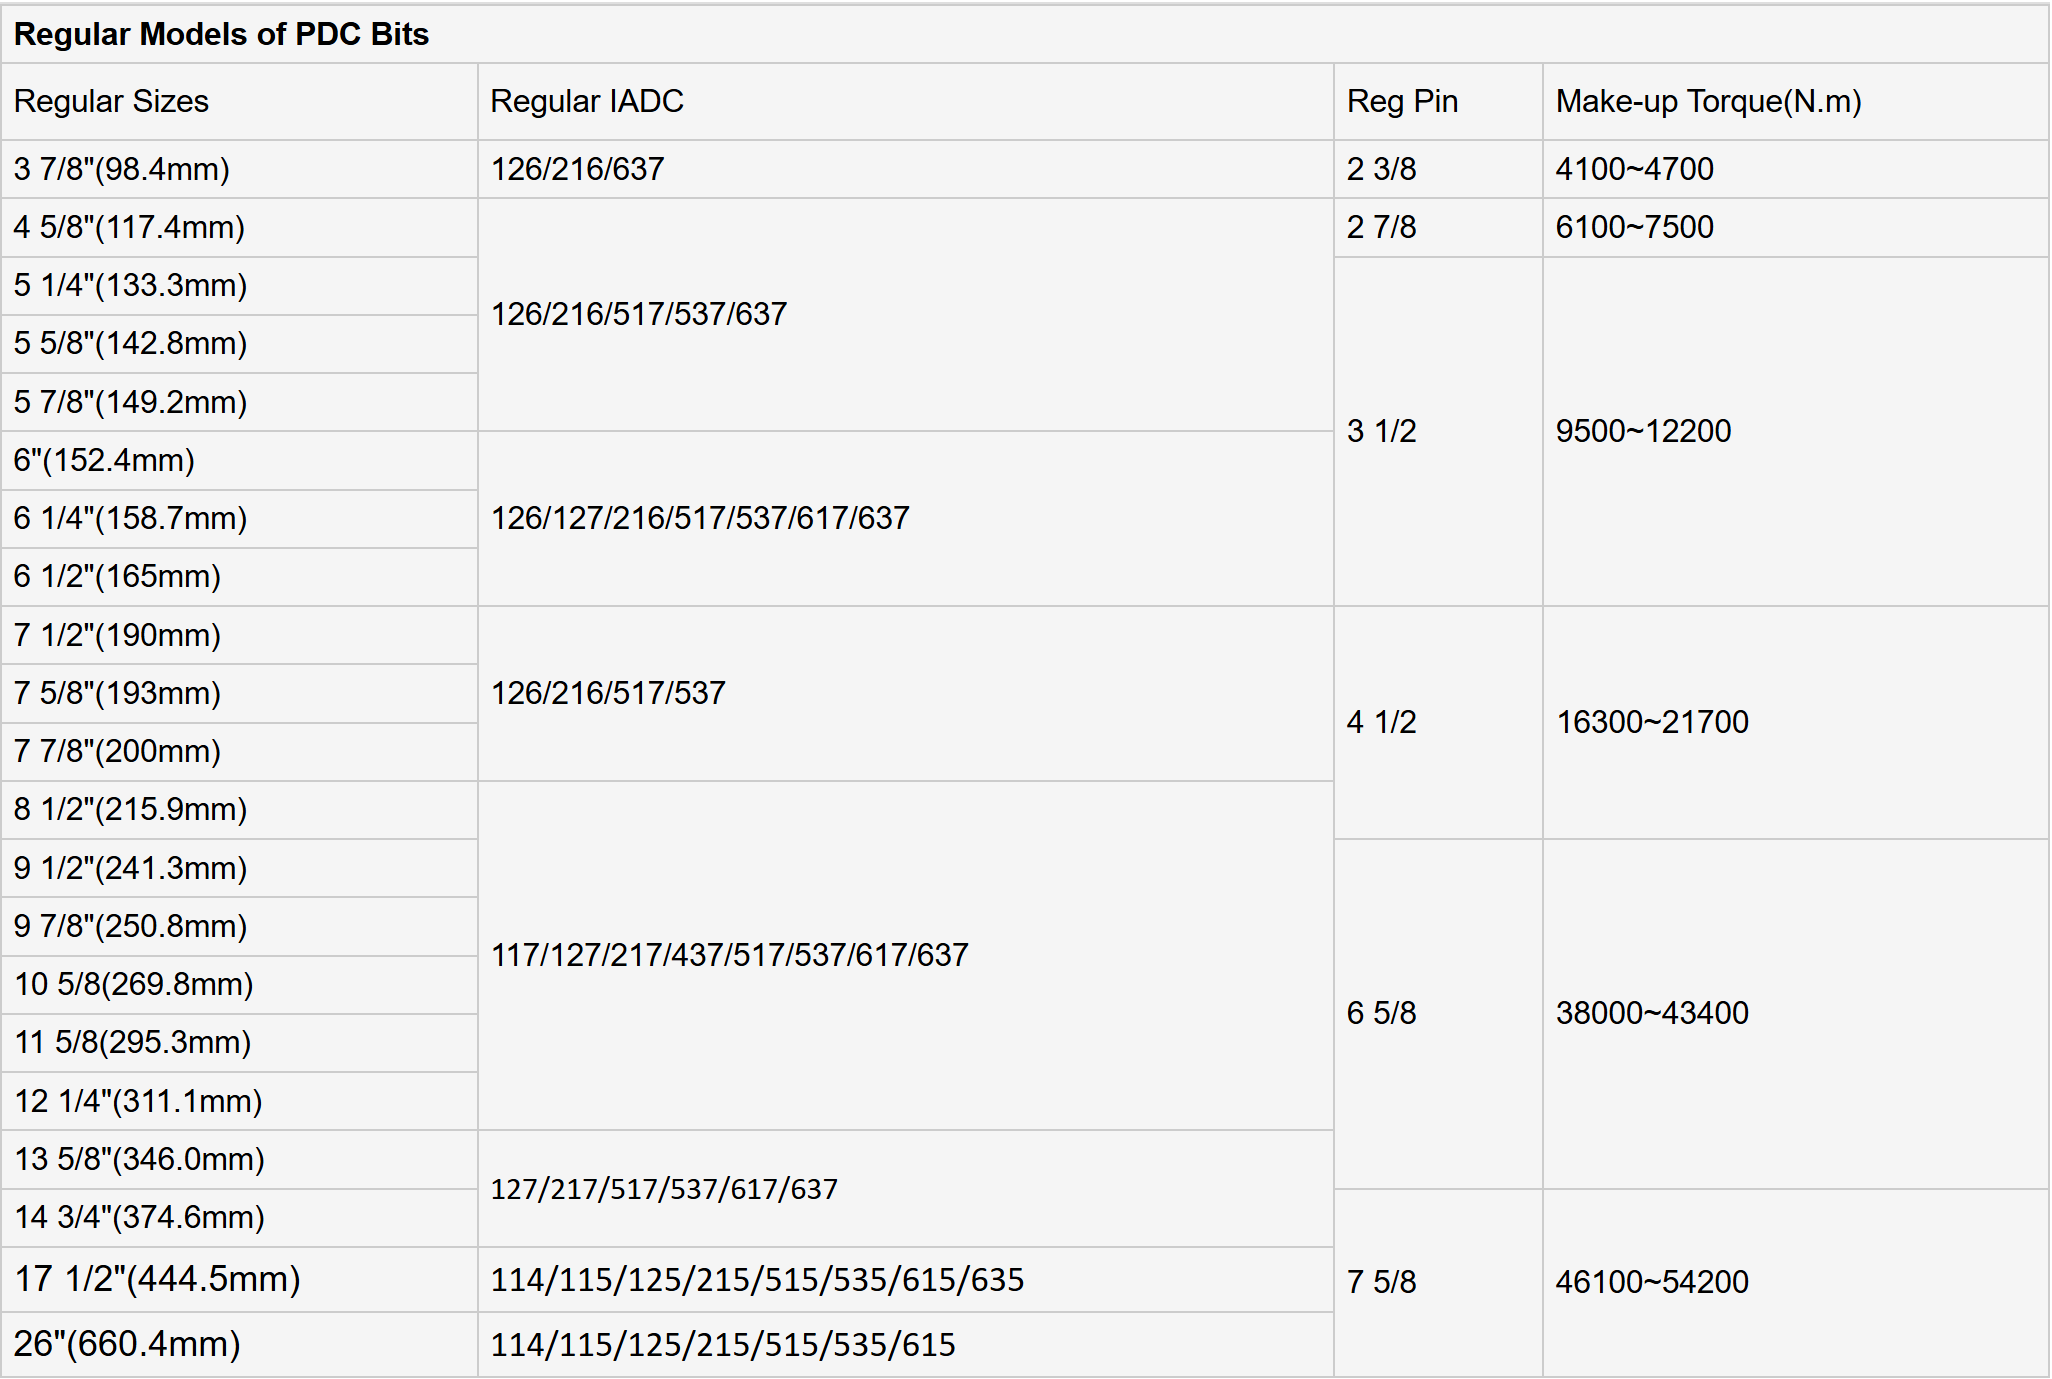The height and width of the screenshot is (1379, 2052).
Task: Click the 2 7/8 Reg Pin cell
Action: tap(1381, 227)
